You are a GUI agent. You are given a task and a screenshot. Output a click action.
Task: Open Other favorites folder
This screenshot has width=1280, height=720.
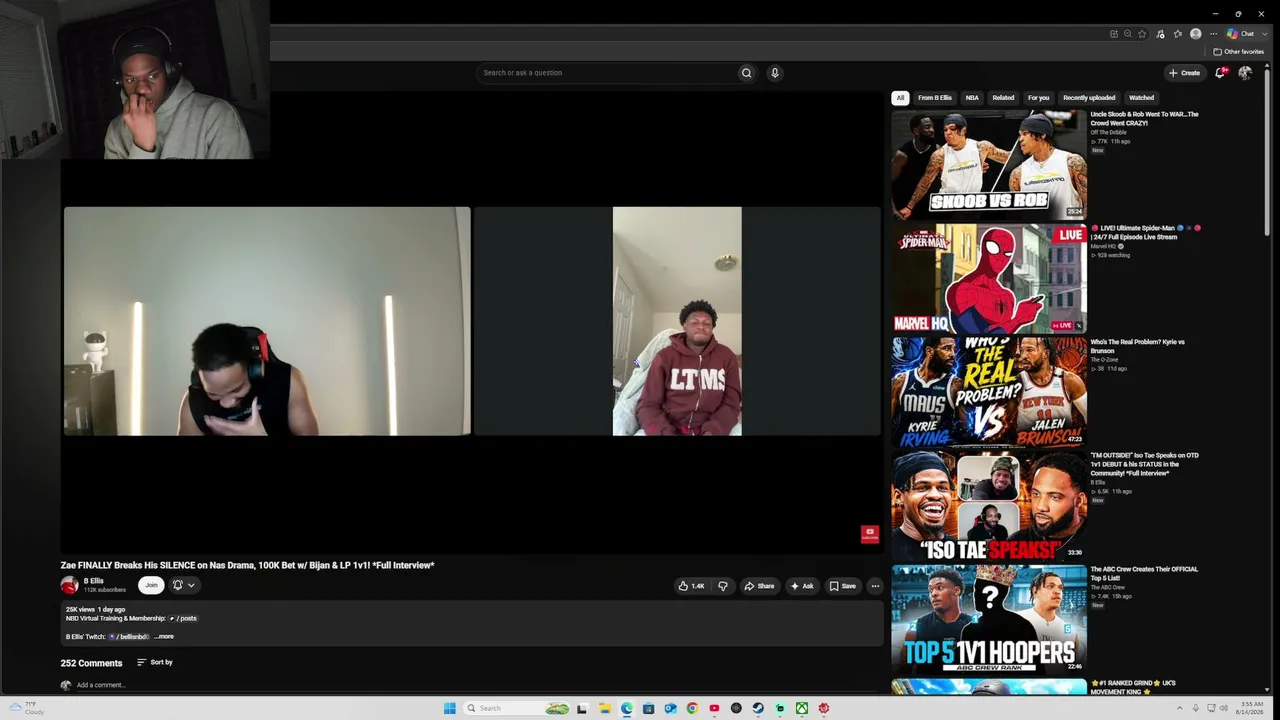[1238, 52]
